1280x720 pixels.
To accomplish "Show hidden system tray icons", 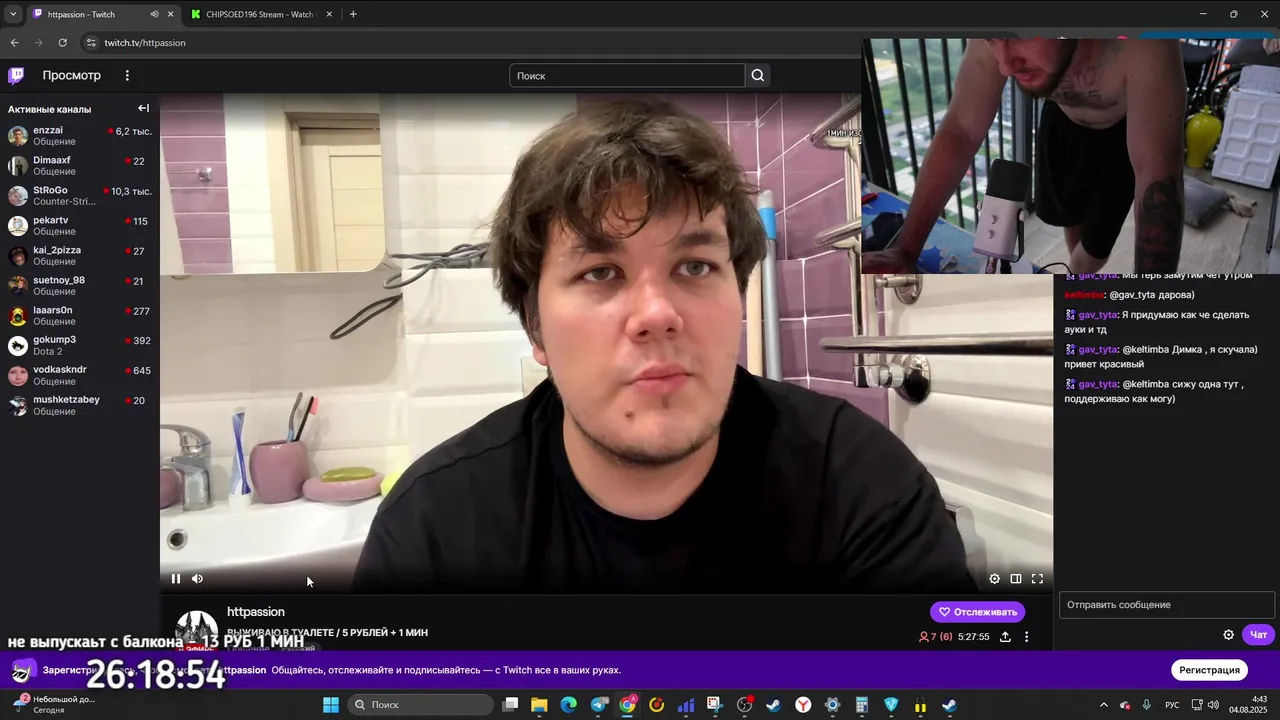I will (x=1104, y=705).
